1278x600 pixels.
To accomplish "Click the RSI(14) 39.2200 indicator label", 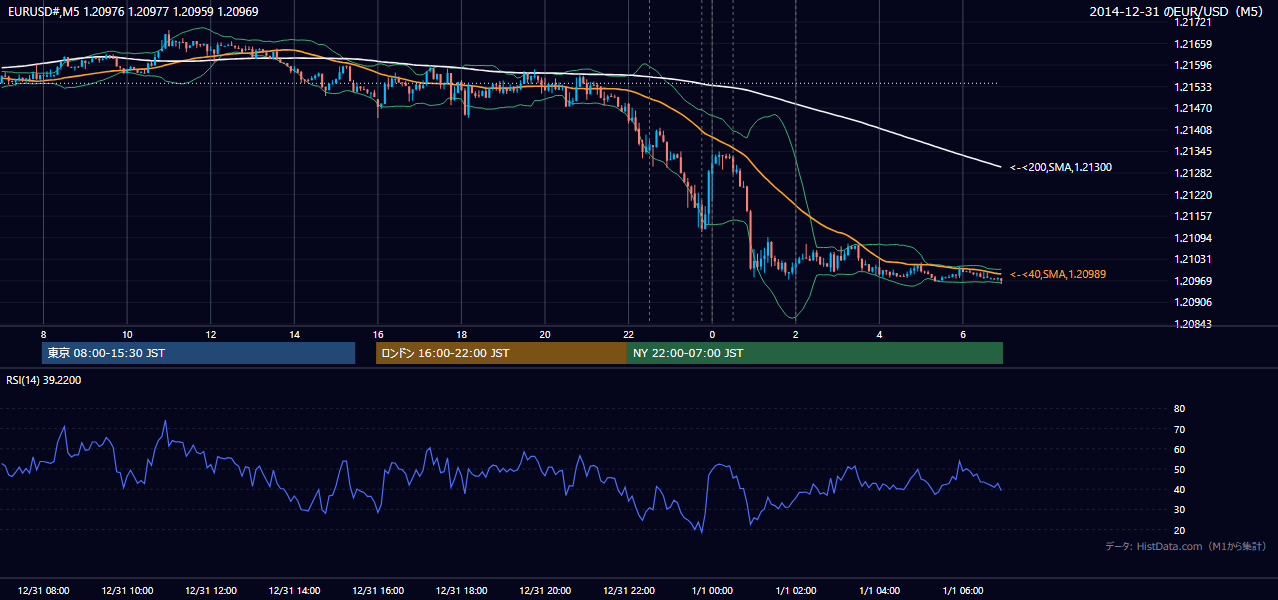I will click(x=44, y=380).
